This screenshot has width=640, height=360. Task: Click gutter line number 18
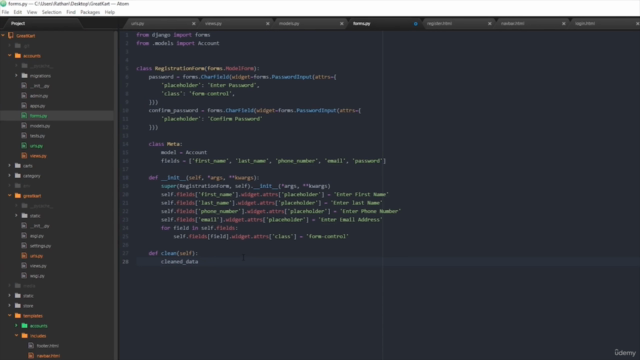click(125, 178)
